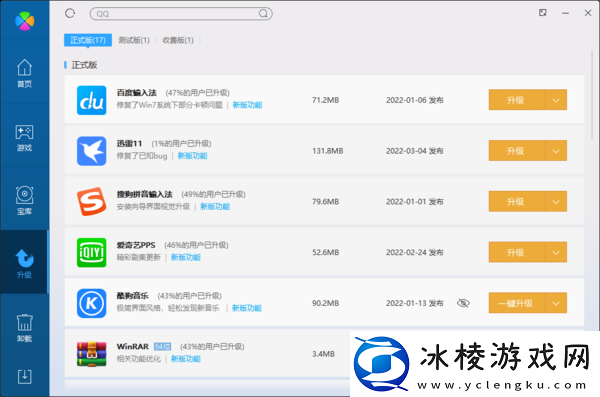Expand dropdown arrow next to 搜狗拼音输入法 upgrade
600x397 pixels.
pos(556,201)
